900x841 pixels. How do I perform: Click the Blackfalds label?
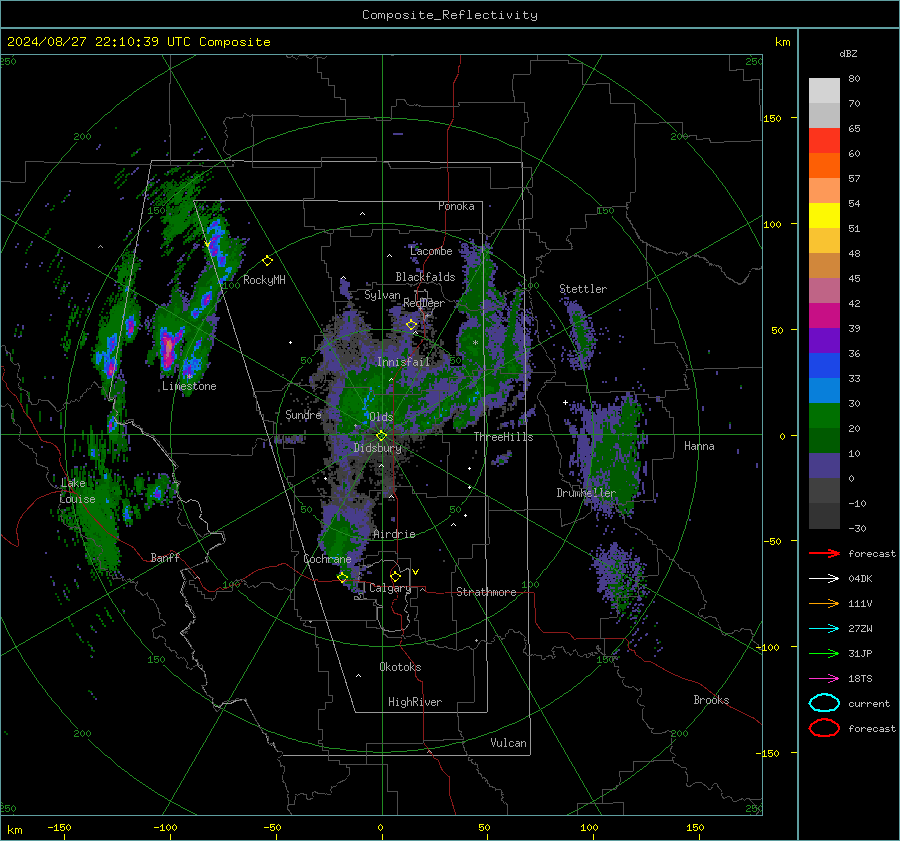425,277
